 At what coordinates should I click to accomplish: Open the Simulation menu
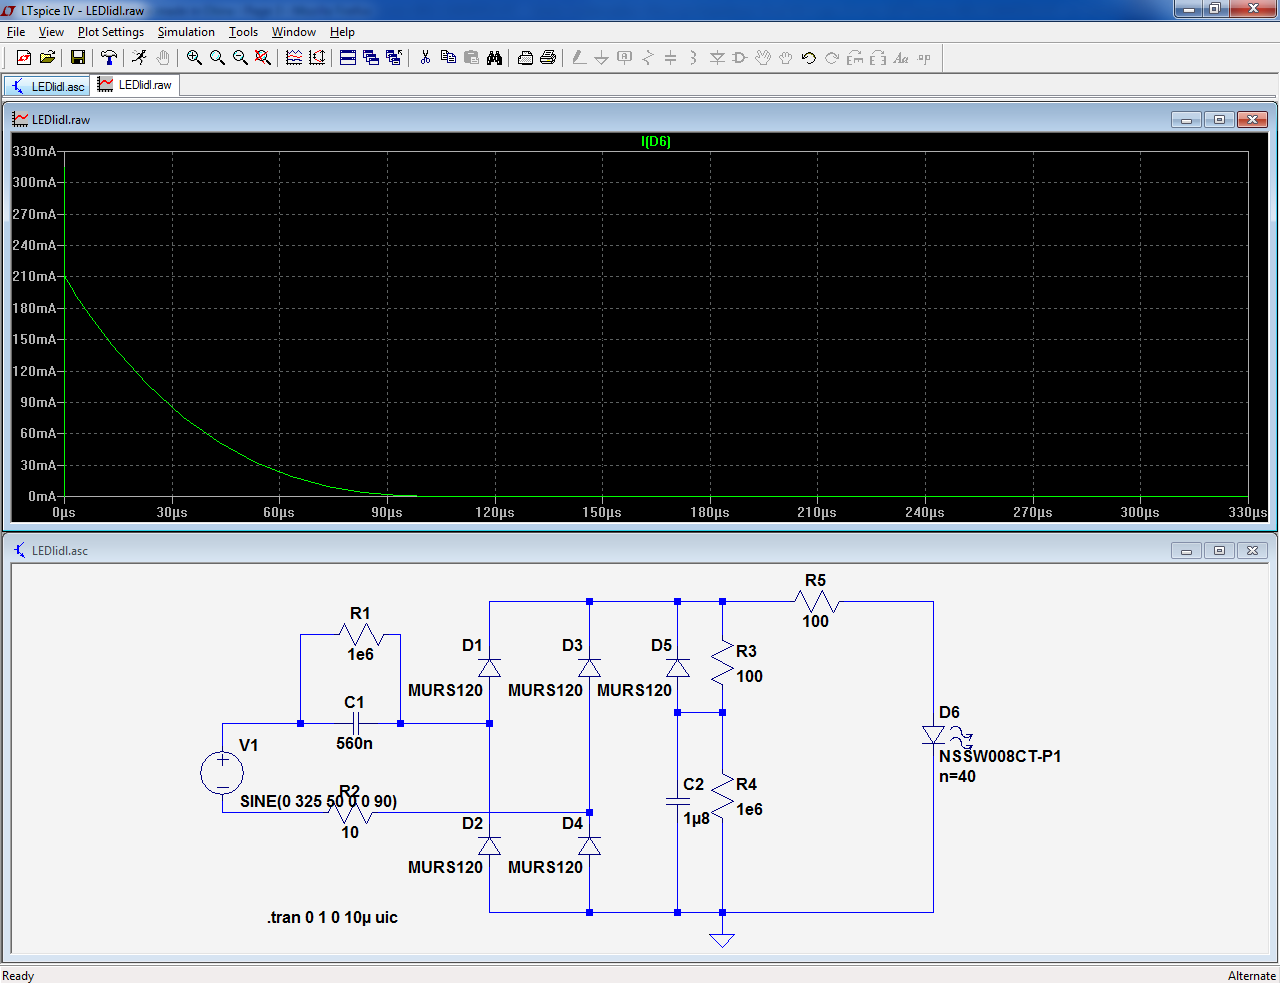click(186, 32)
